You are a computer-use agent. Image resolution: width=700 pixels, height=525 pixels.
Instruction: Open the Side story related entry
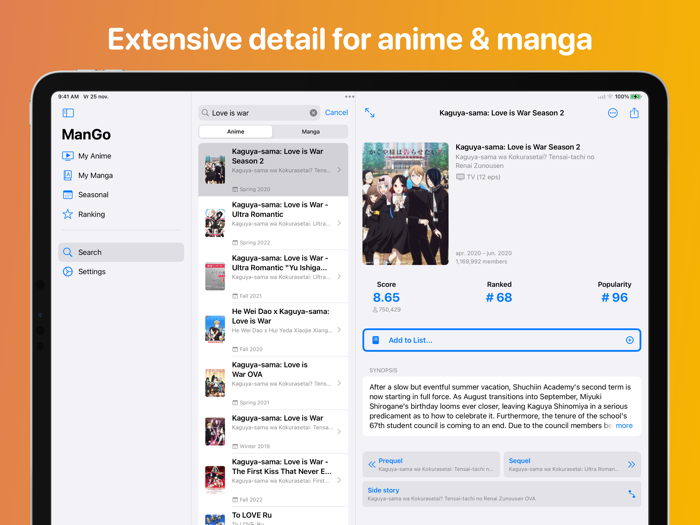click(x=502, y=494)
